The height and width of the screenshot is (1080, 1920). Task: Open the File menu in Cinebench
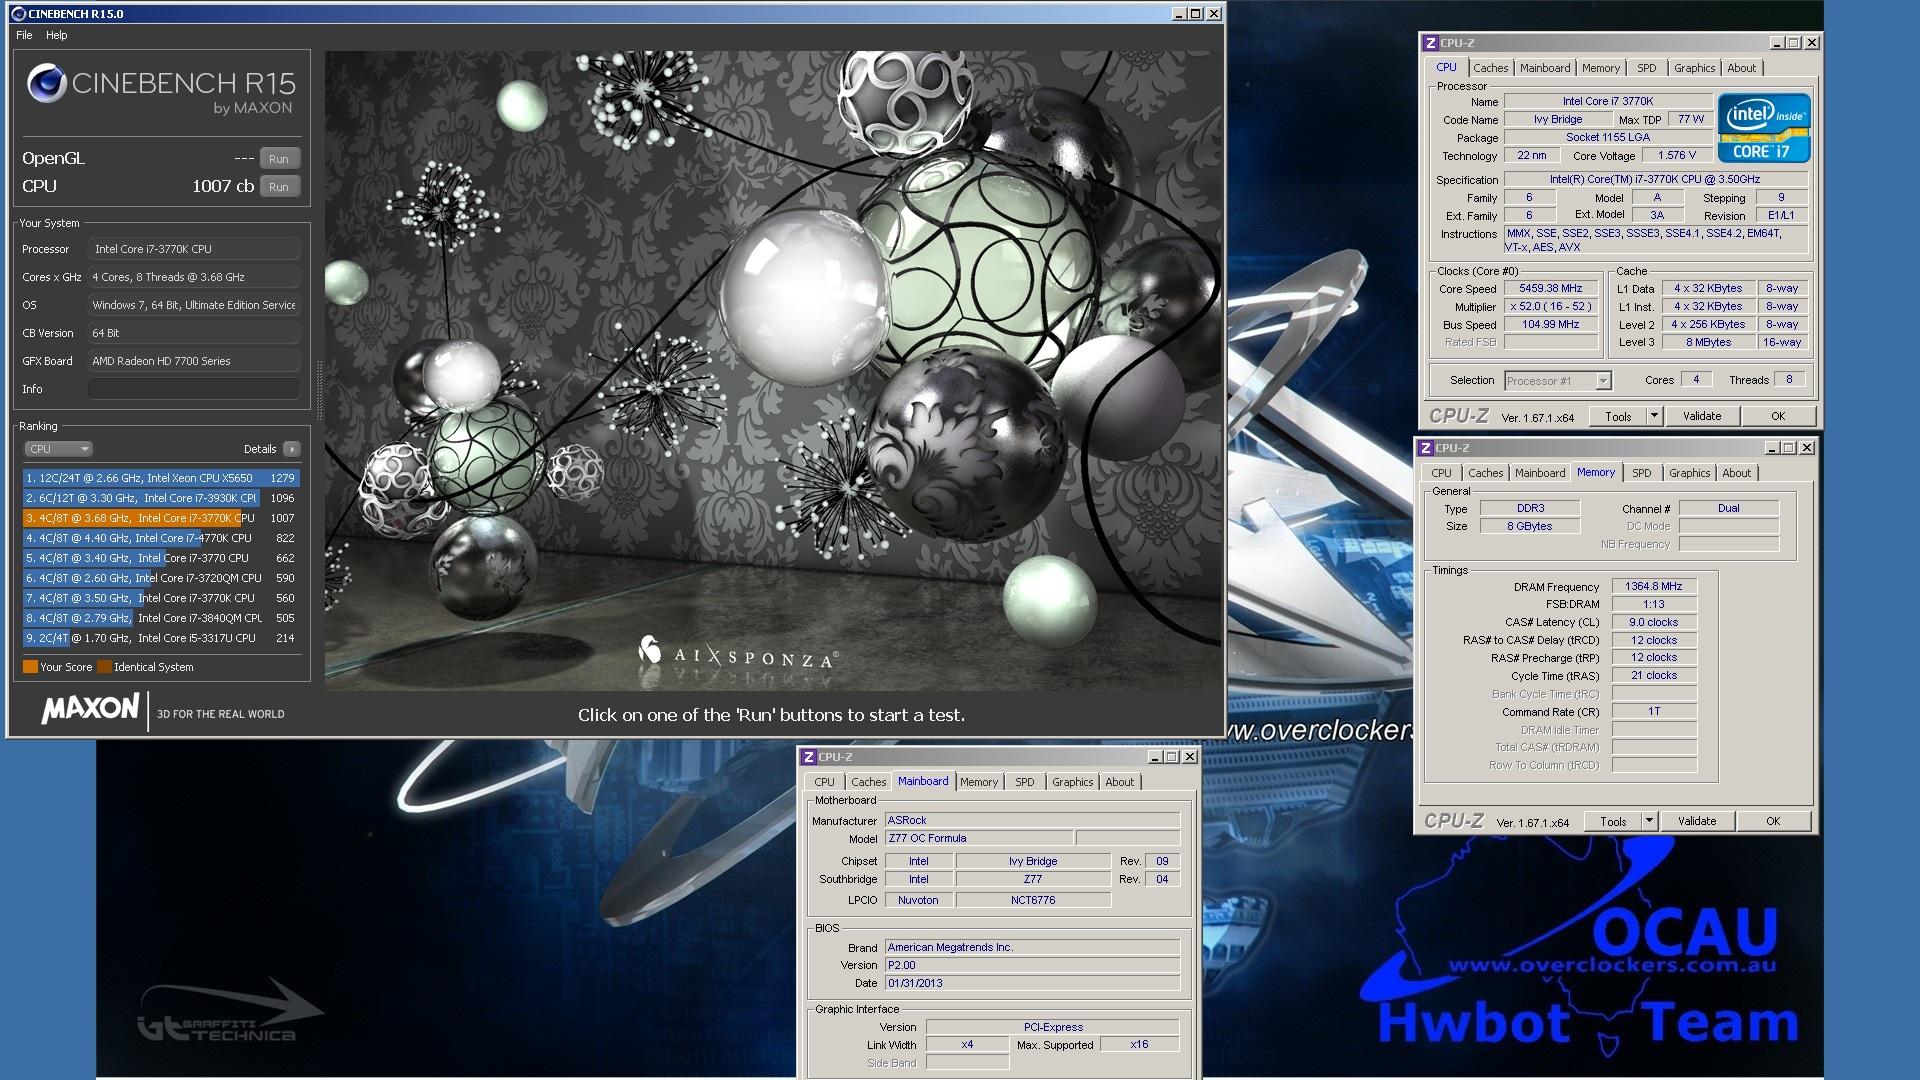[x=24, y=35]
